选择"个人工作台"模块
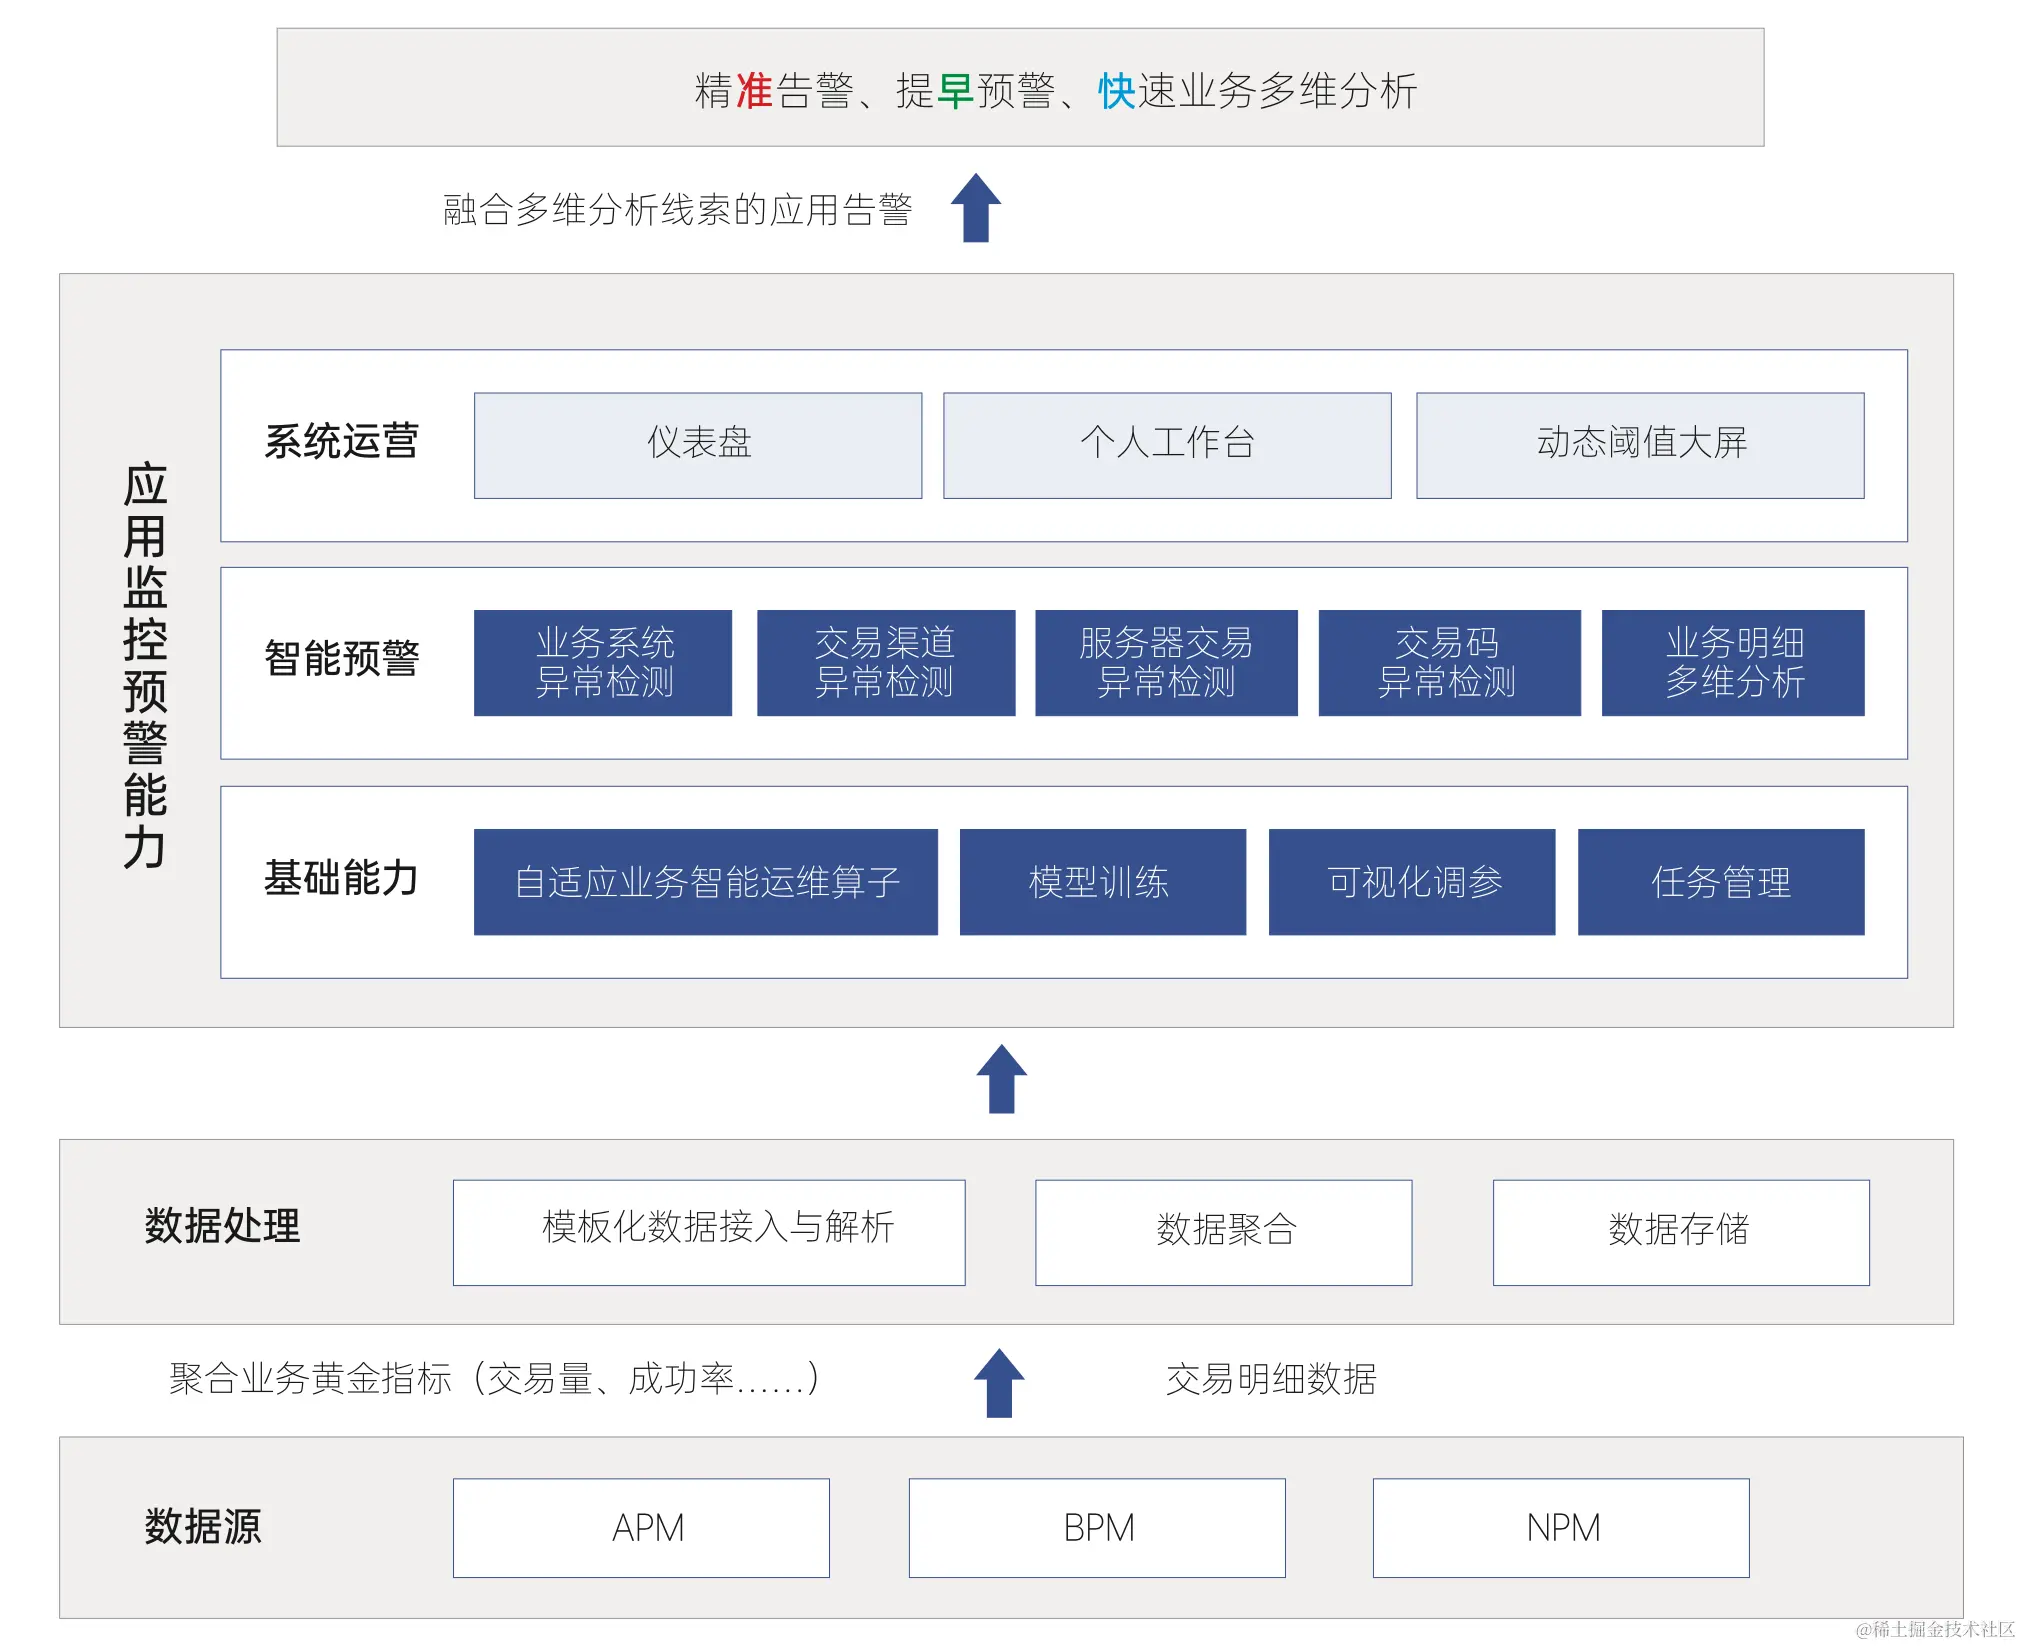Screen dimensions: 2022x1646 point(1166,445)
